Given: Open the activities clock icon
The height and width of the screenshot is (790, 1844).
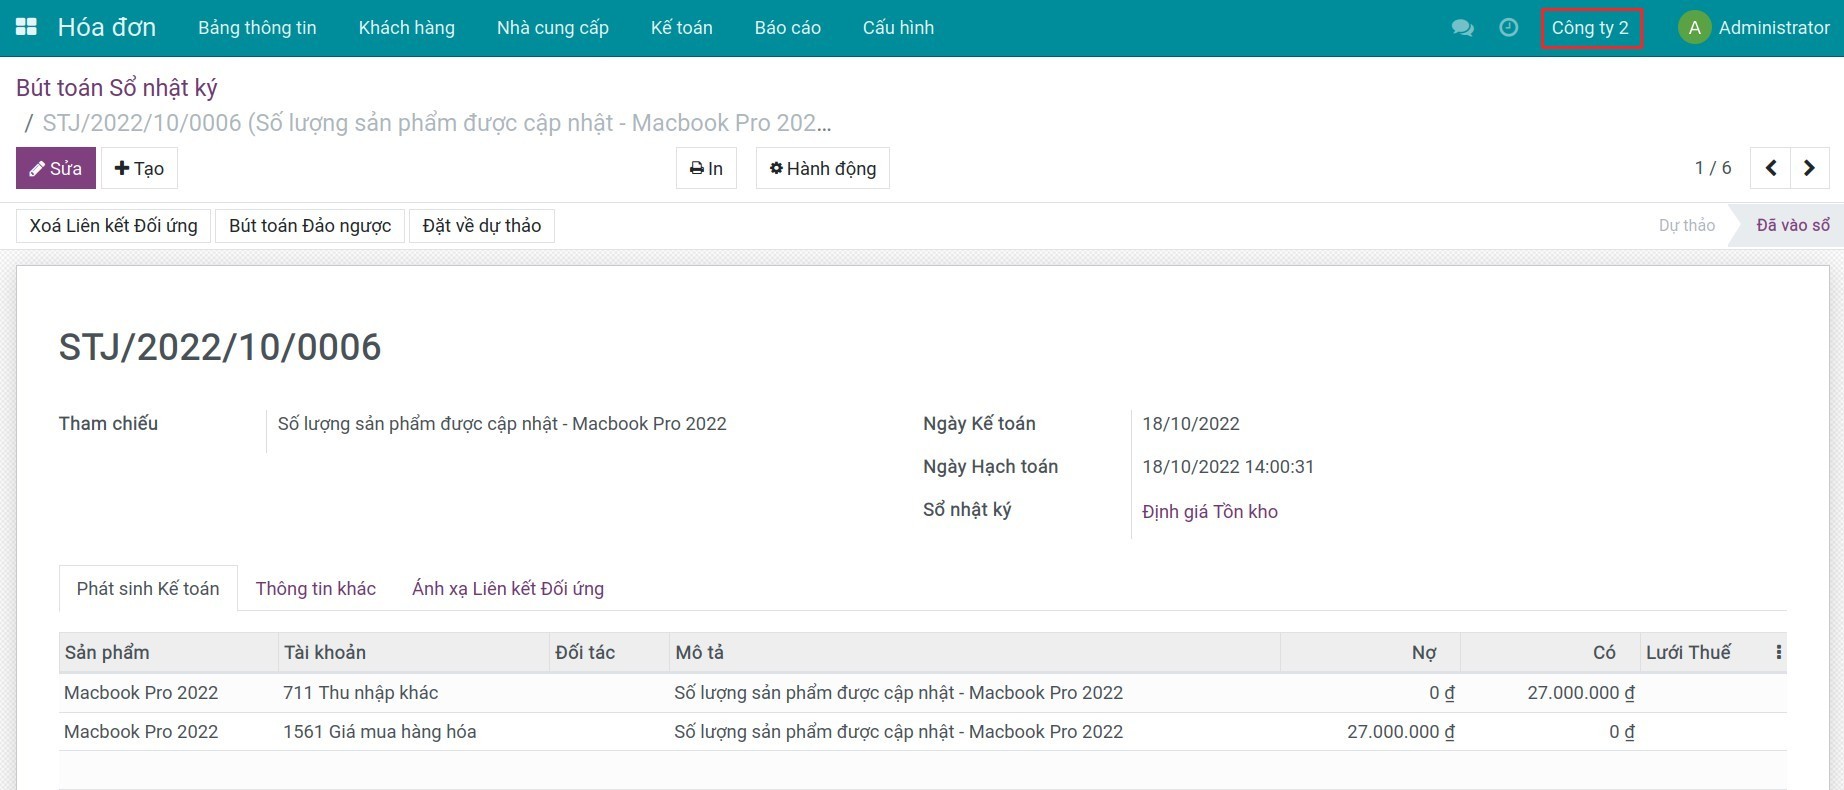Looking at the screenshot, I should 1508,28.
